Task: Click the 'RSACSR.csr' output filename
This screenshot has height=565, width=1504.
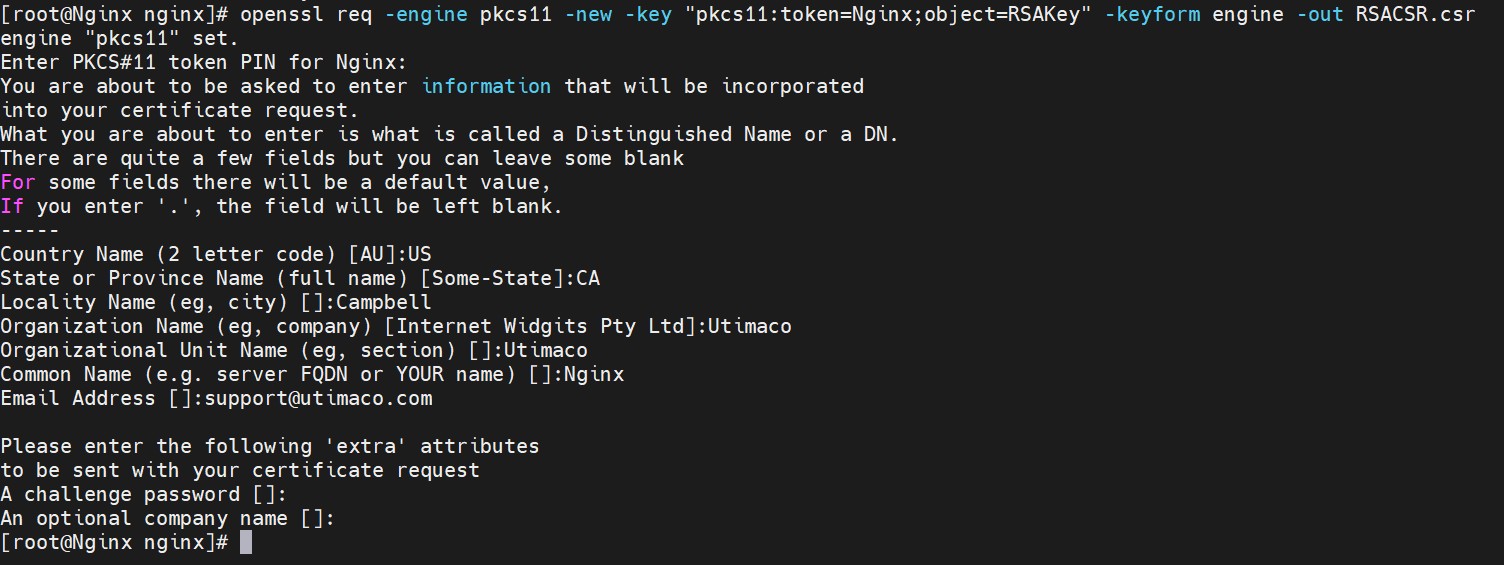Action: pos(1415,16)
